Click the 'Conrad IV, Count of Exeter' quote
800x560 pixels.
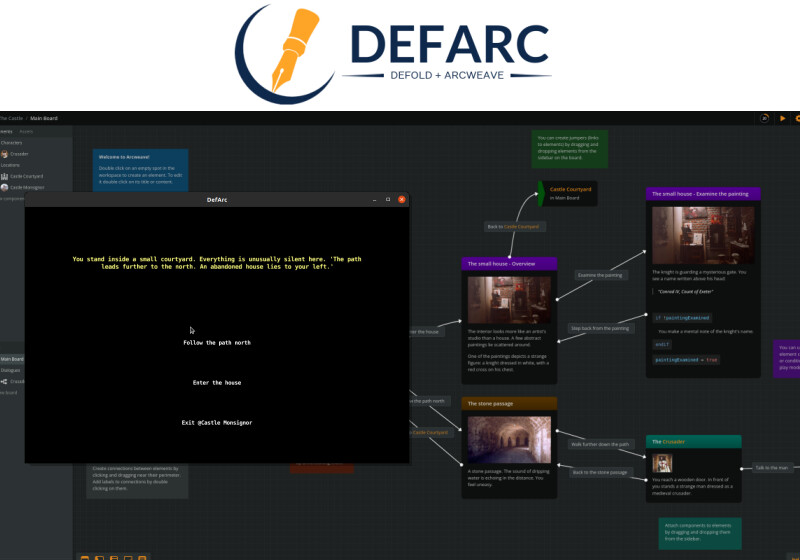[x=685, y=292]
